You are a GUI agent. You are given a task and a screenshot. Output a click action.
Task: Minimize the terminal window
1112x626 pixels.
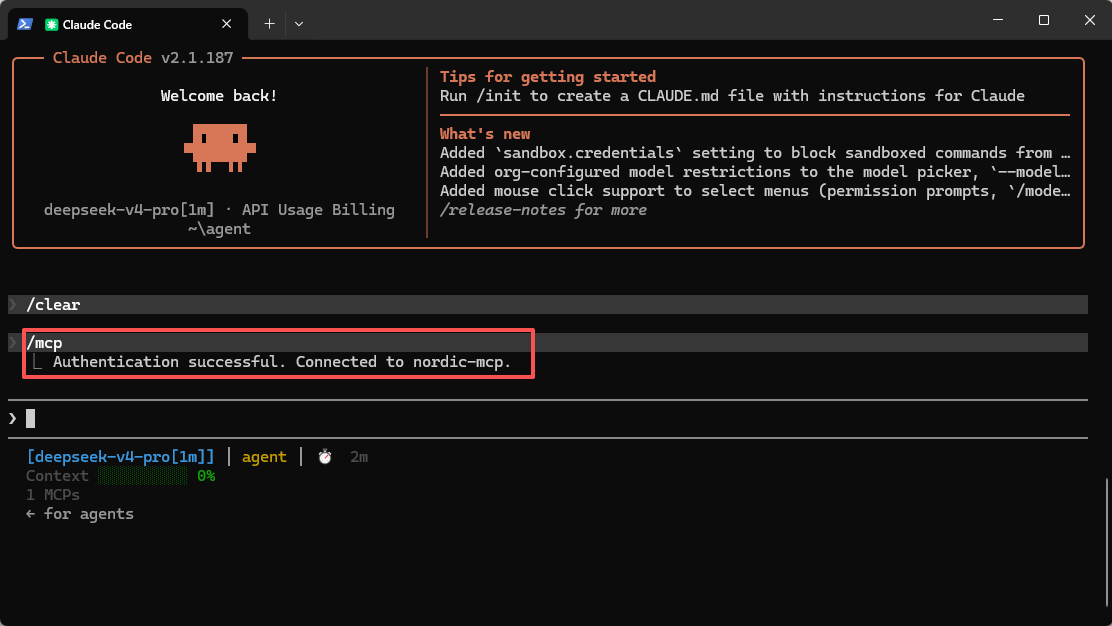point(998,20)
